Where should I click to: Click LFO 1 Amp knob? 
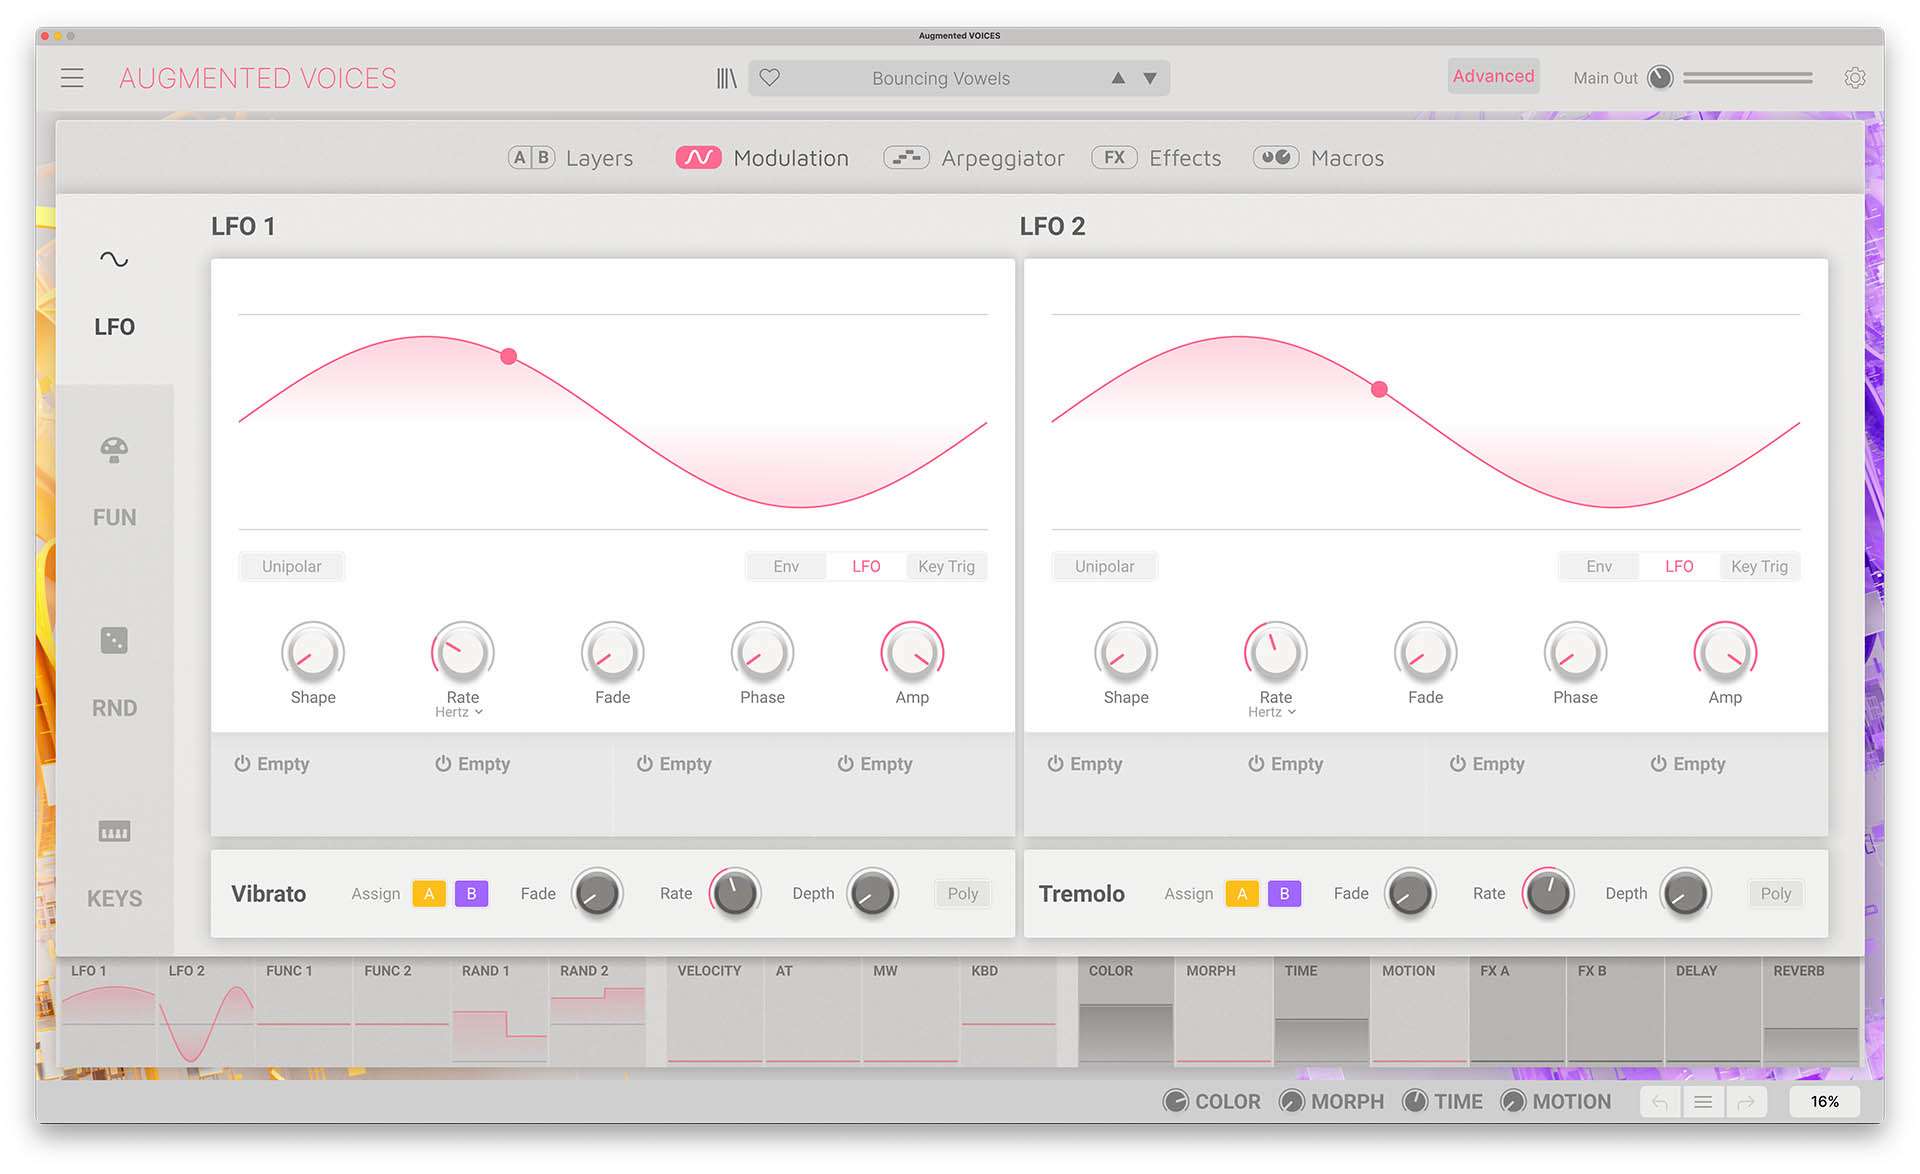(912, 653)
